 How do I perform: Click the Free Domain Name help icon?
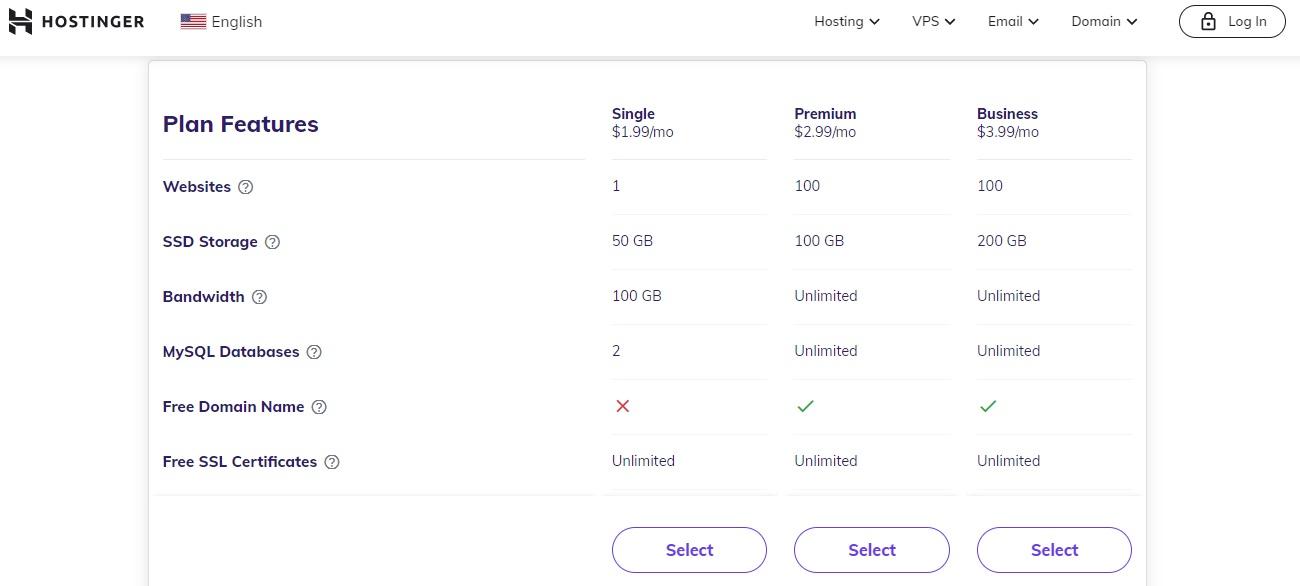319,407
